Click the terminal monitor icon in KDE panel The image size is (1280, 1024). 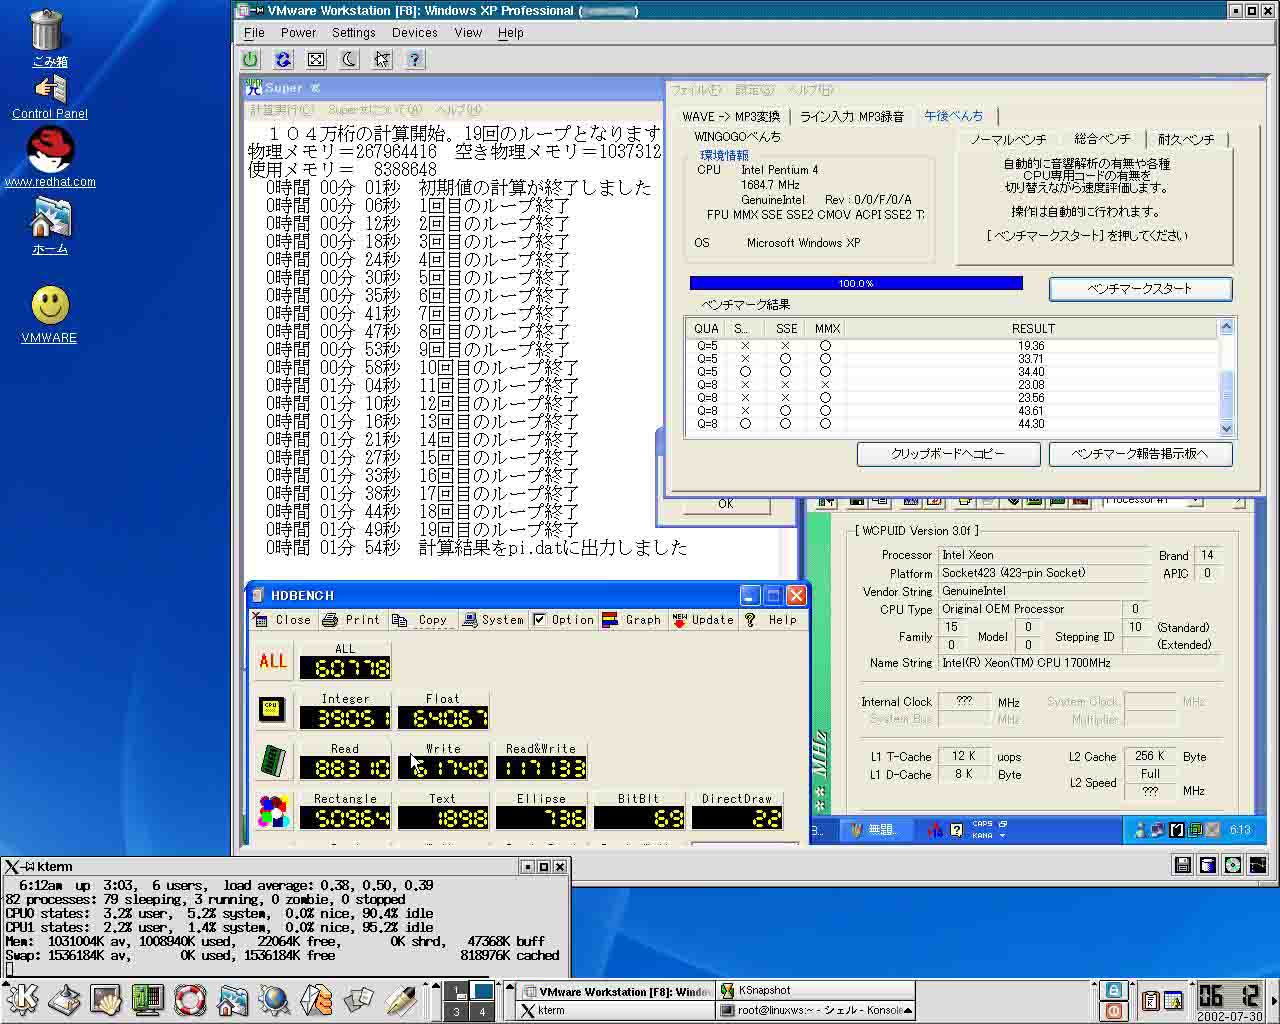click(x=148, y=998)
